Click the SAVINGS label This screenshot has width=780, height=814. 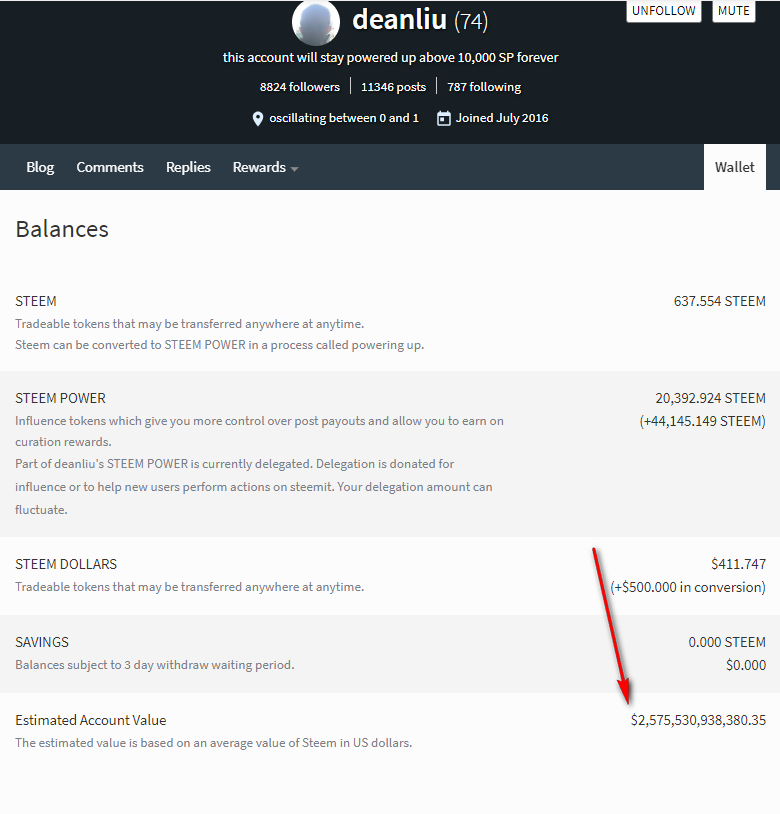click(x=42, y=642)
